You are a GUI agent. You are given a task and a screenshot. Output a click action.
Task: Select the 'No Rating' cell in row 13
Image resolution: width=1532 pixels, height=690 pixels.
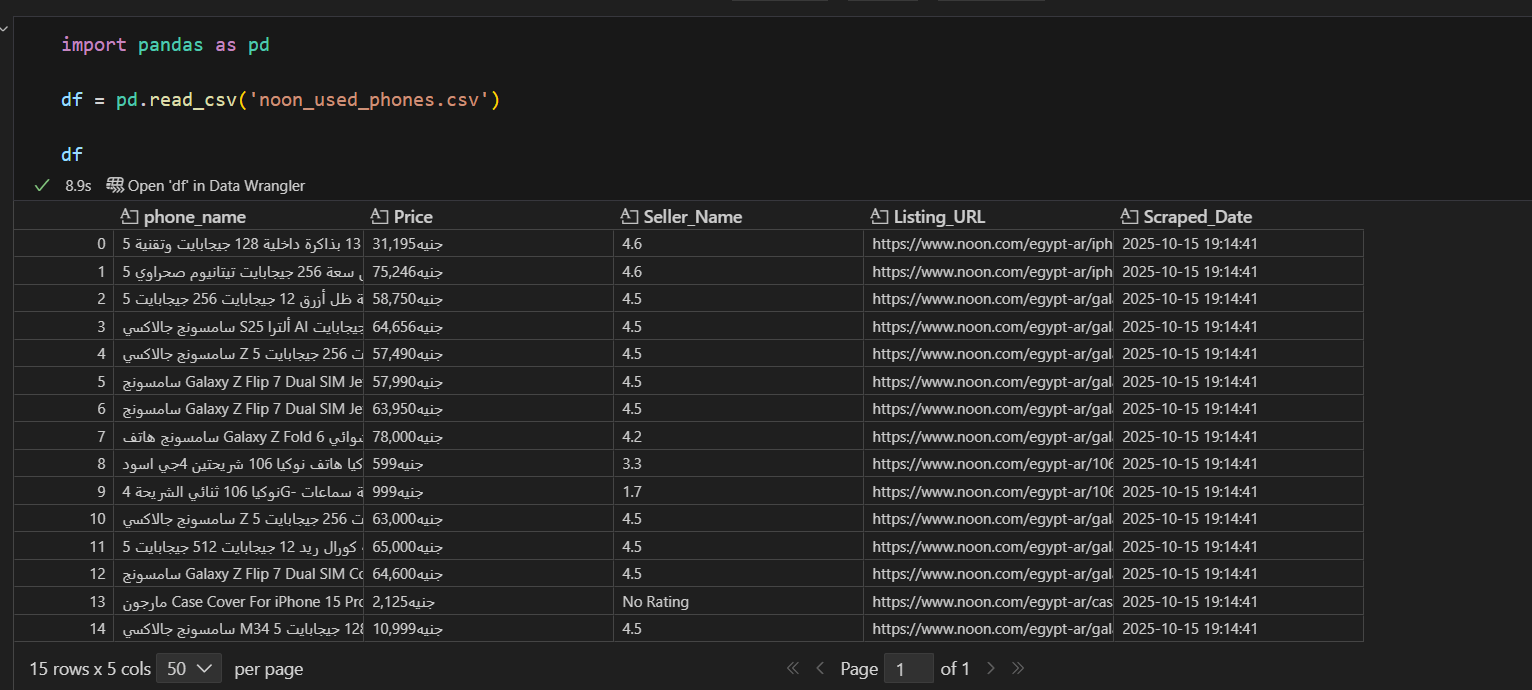tap(655, 602)
